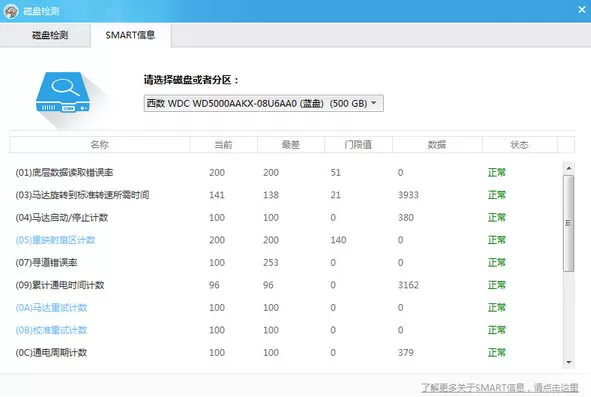
Task: Sort by the 最差 column header
Action: (291, 145)
